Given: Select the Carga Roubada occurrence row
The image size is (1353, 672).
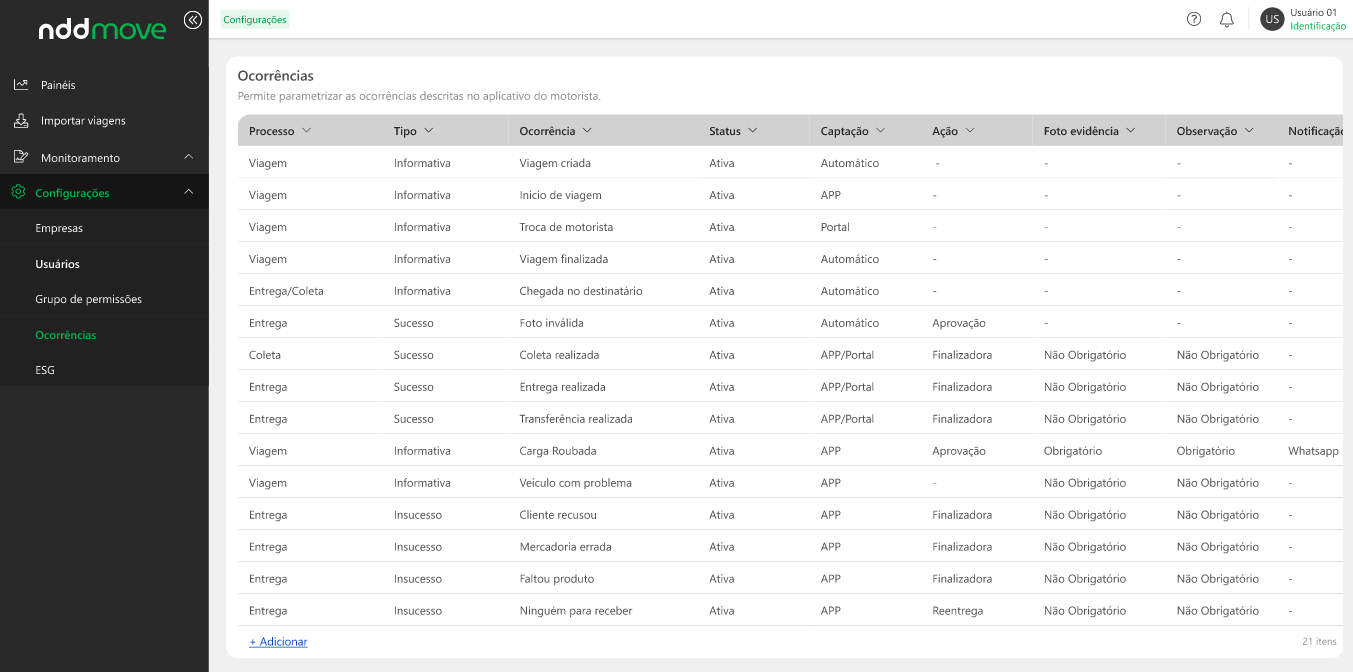Looking at the screenshot, I should point(558,451).
